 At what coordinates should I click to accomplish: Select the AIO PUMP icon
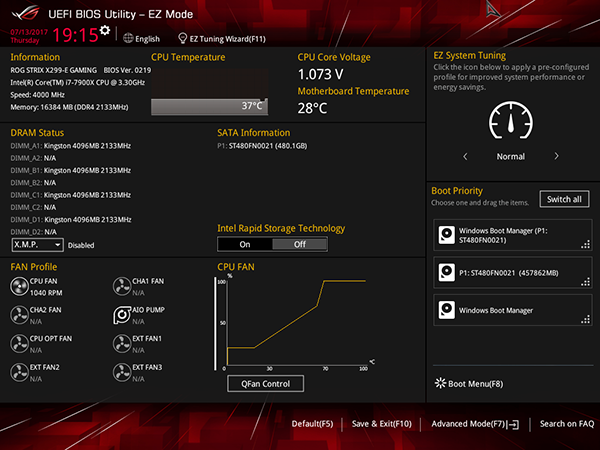coord(122,315)
